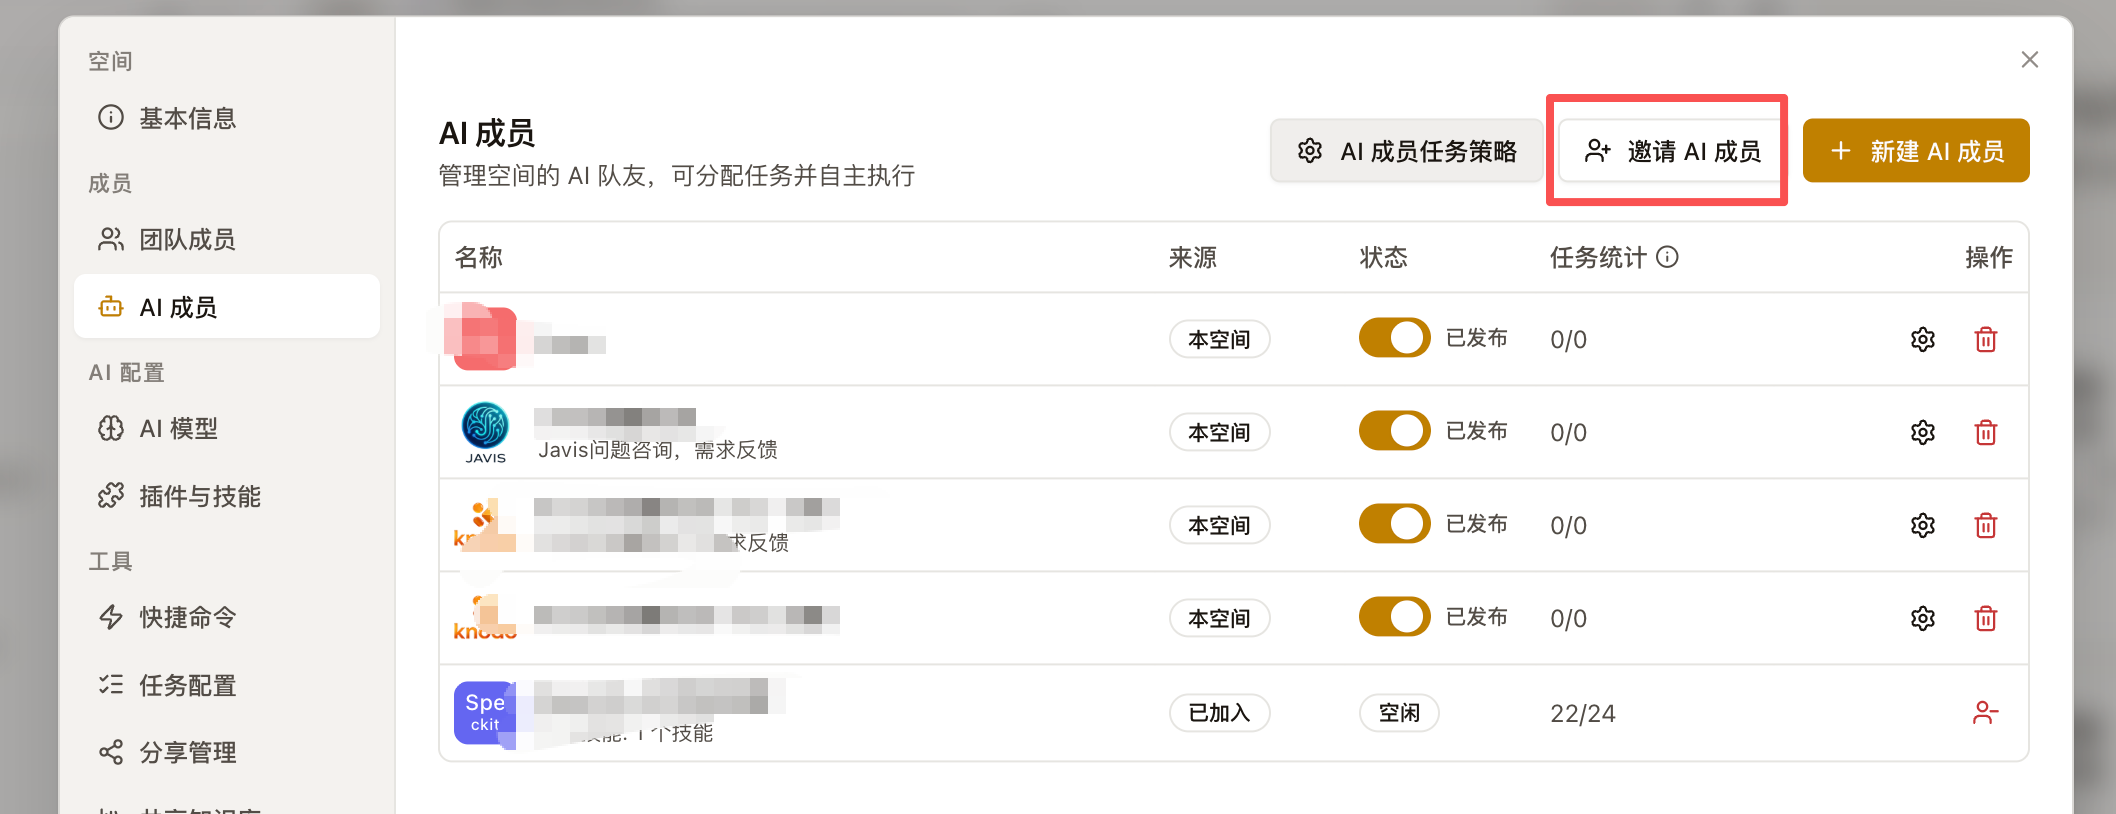
Task: Delete the third AI member with trash icon
Action: 1985,525
